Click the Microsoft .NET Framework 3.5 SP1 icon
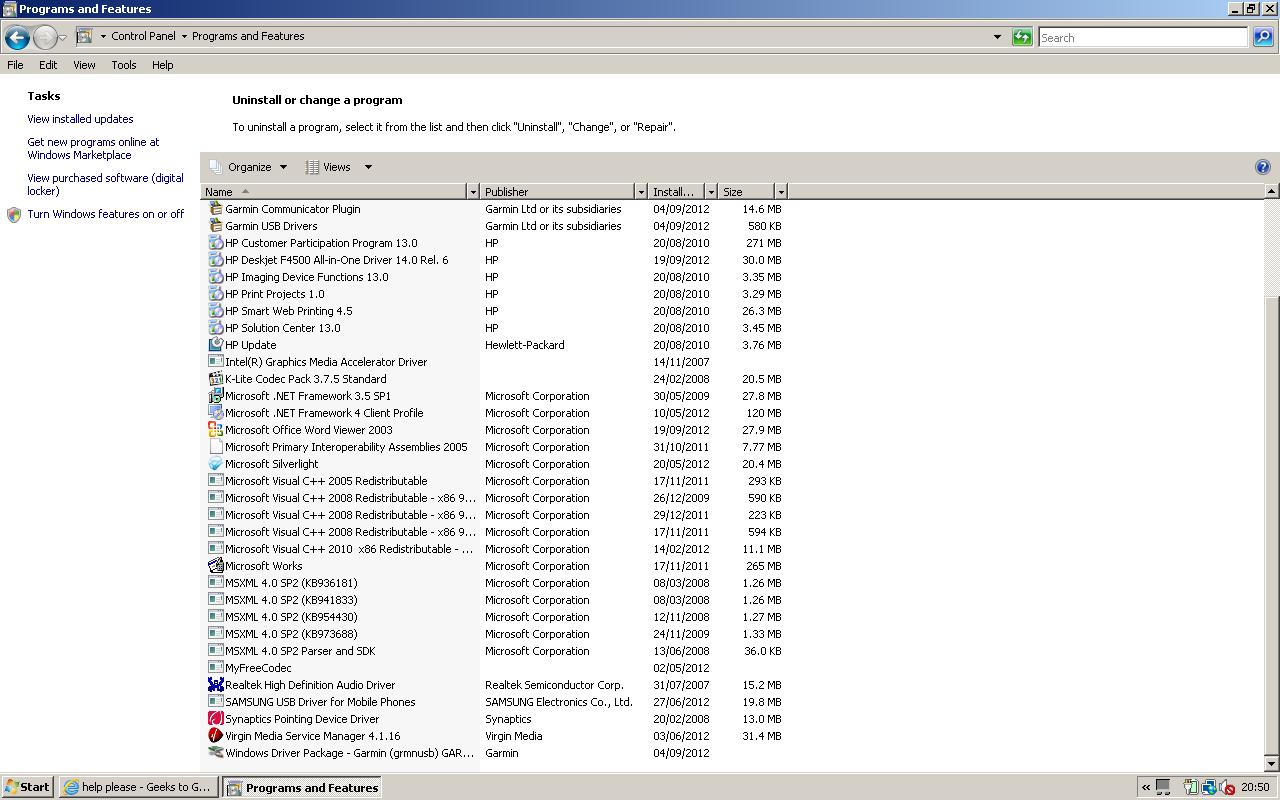The image size is (1280, 800). click(215, 396)
